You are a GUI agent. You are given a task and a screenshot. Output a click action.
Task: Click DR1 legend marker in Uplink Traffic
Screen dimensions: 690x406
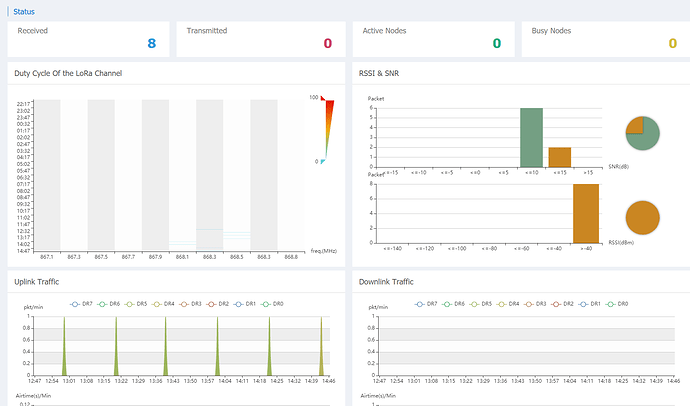(x=241, y=303)
